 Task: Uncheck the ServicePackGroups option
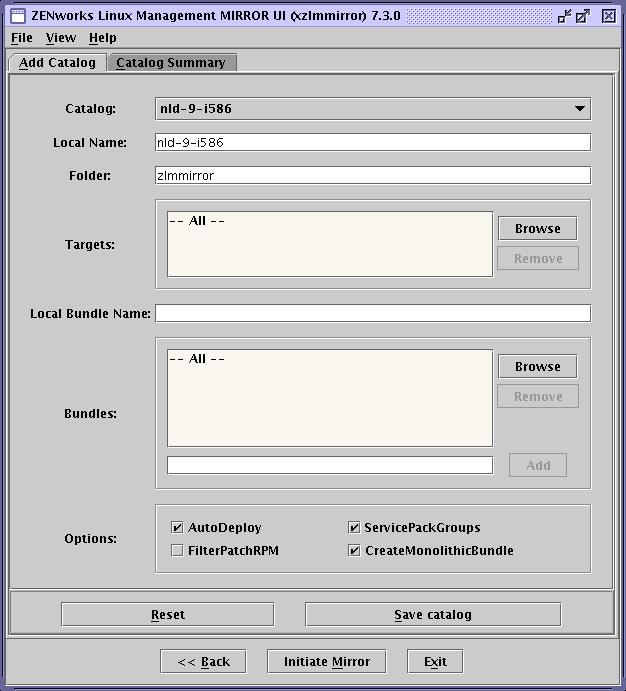point(354,528)
